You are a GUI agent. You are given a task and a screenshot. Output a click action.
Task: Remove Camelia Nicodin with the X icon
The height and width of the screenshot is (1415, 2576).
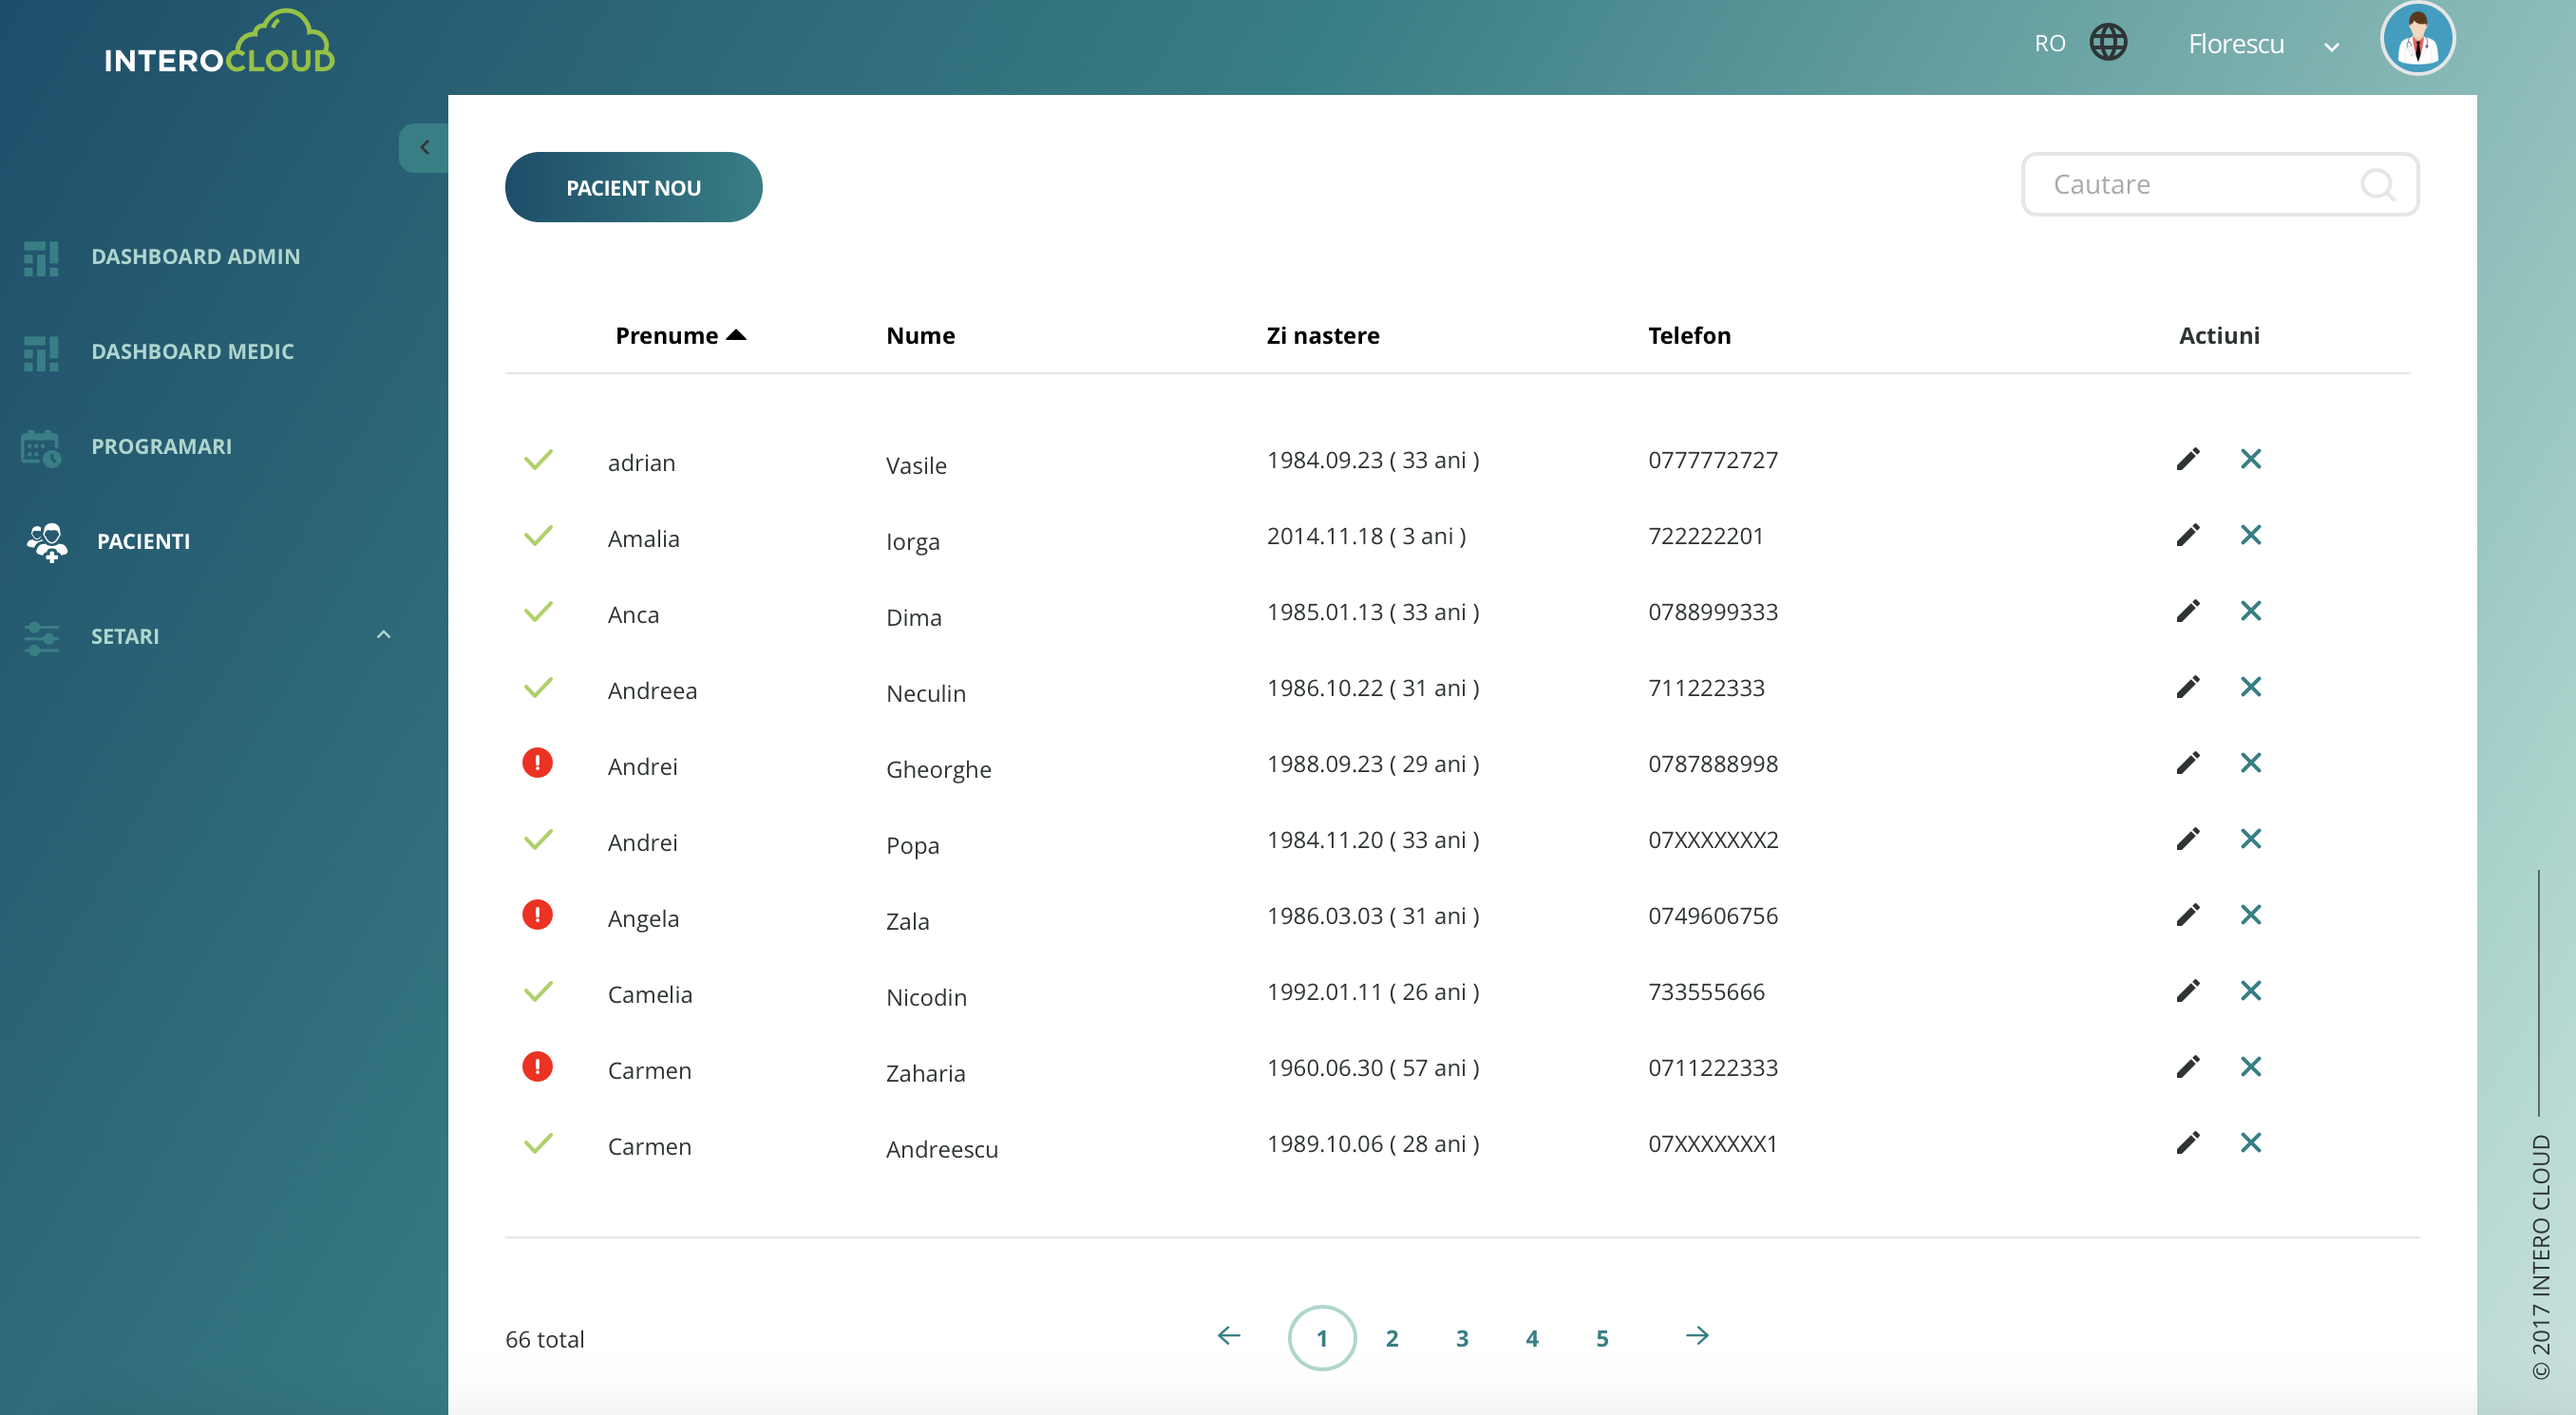tap(2250, 991)
